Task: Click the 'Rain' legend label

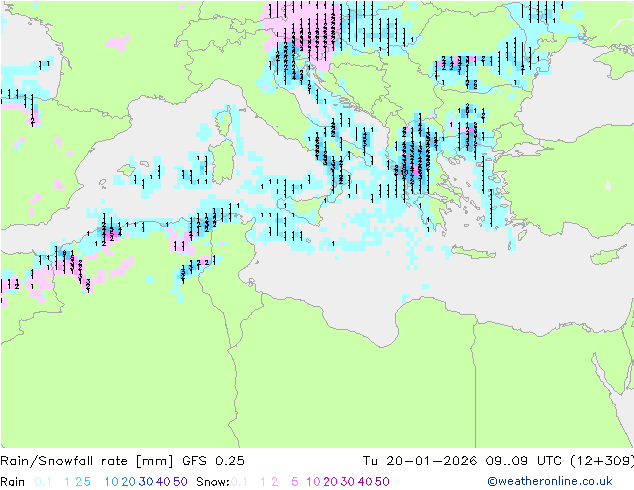Action: 13,482
